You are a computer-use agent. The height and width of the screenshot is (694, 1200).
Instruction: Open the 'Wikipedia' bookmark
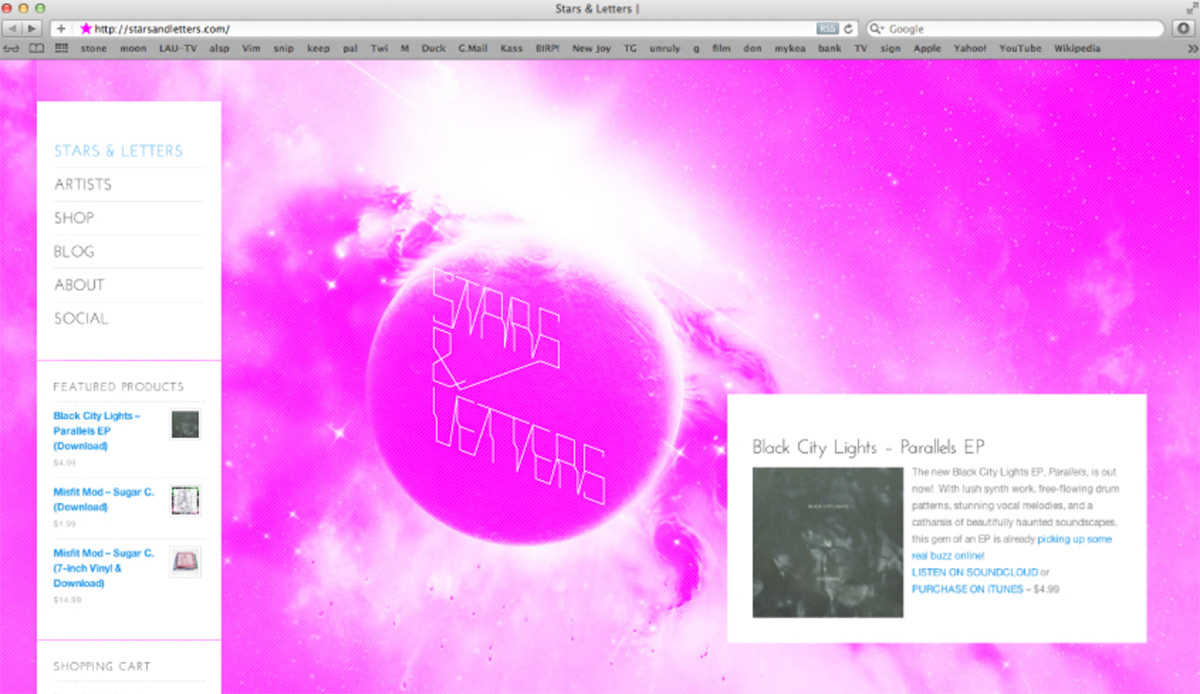click(x=1077, y=48)
